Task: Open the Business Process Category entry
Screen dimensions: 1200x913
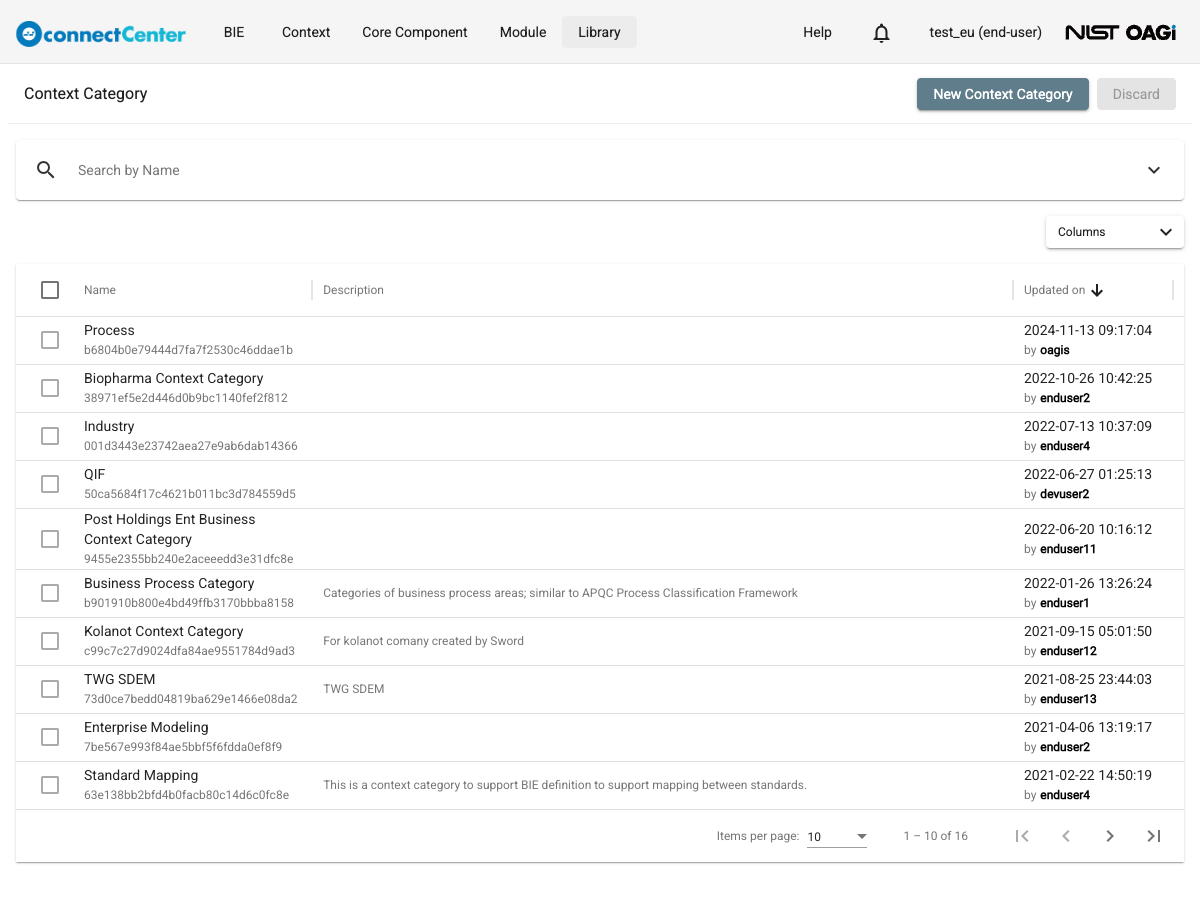Action: 169,583
